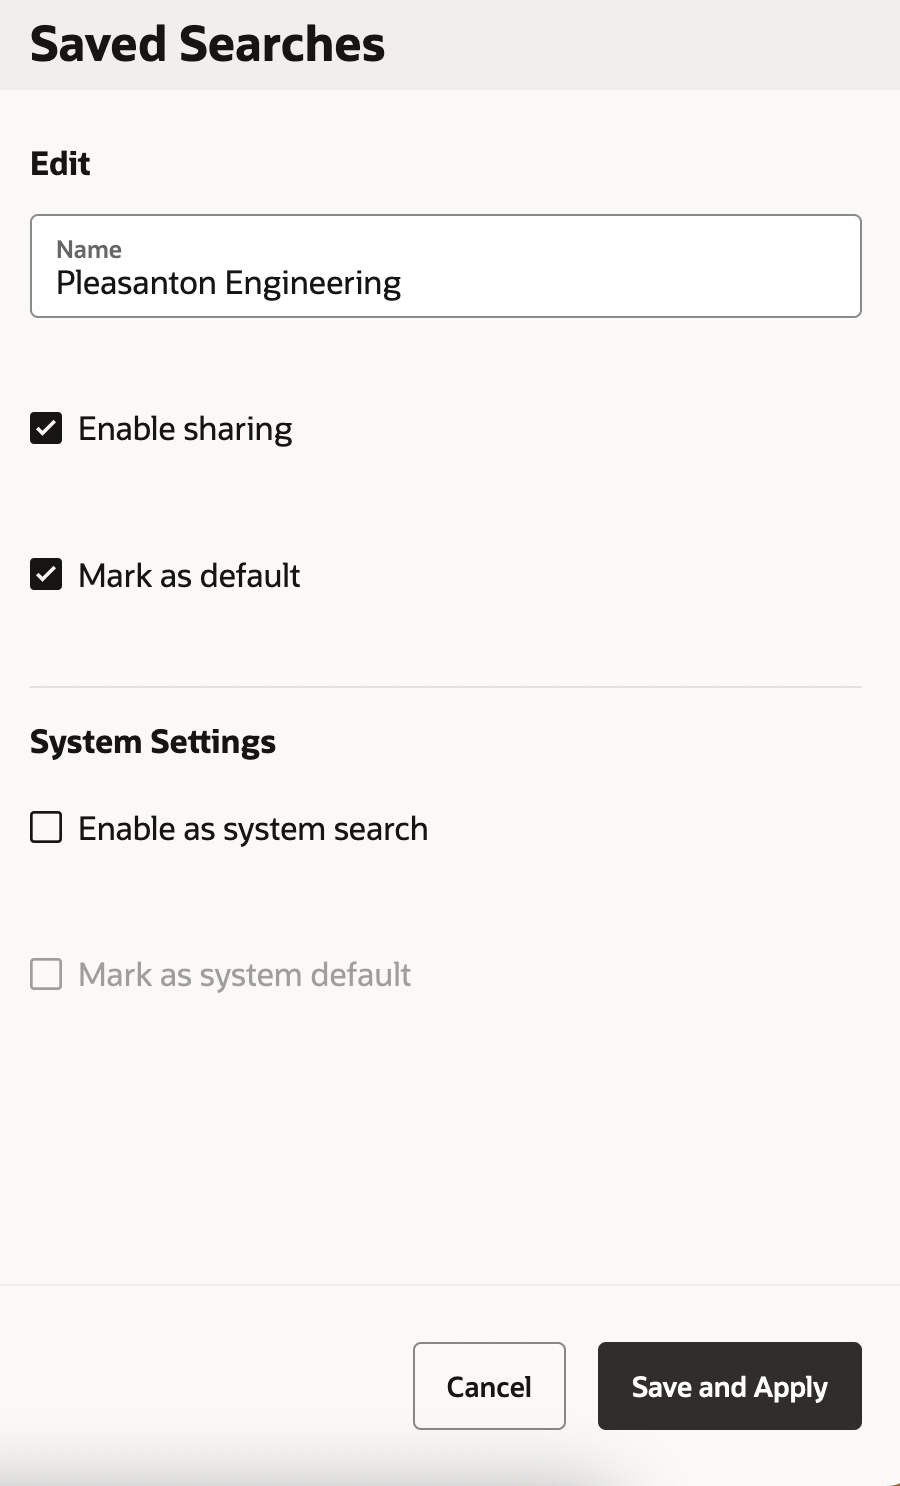Click the 'Mark as system default' label text
The image size is (900, 1486).
click(x=244, y=975)
